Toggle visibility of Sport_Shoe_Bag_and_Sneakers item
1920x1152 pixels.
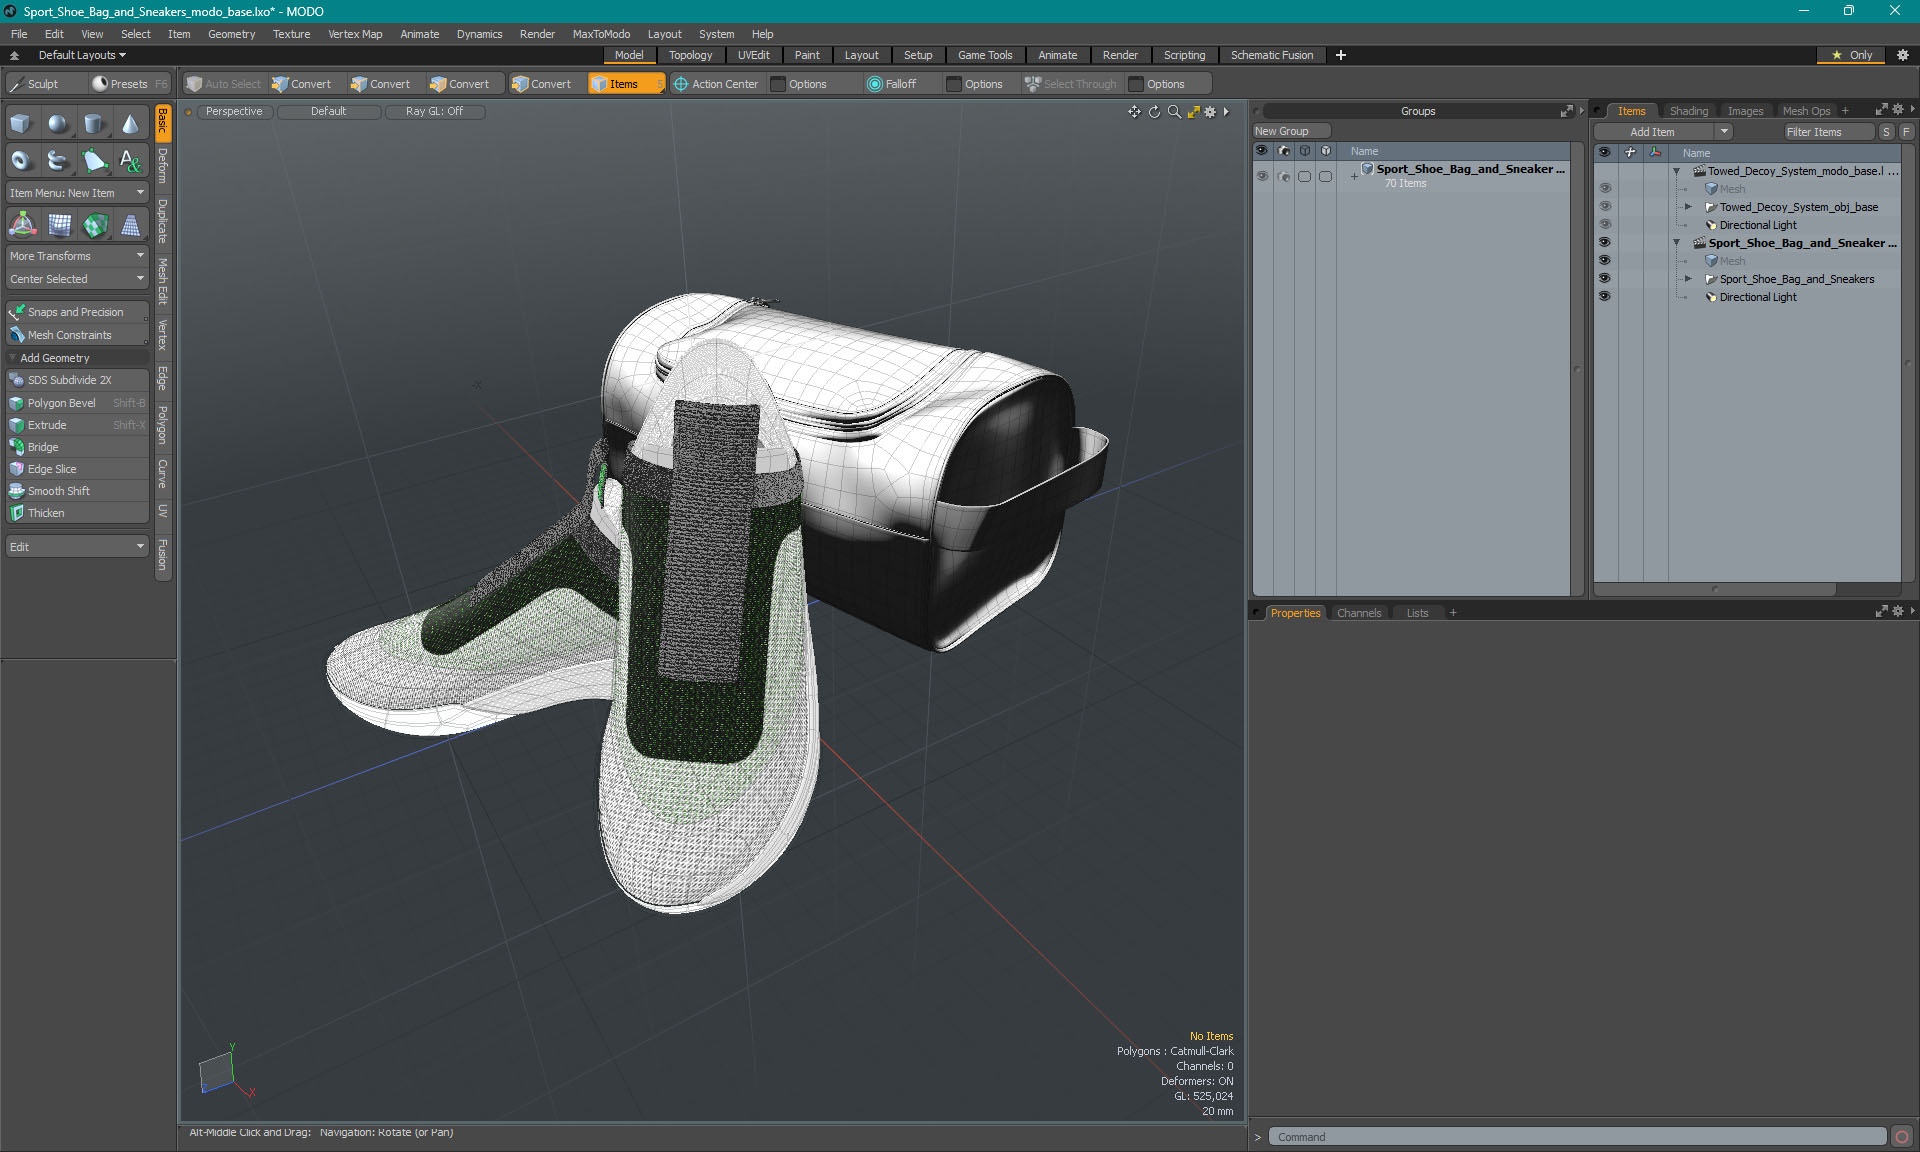point(1605,279)
